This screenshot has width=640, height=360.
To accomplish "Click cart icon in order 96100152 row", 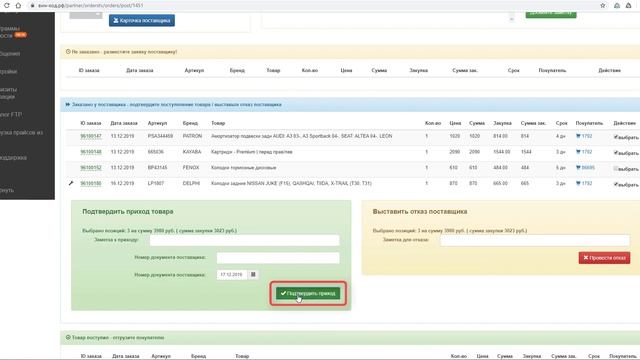I will coord(578,167).
